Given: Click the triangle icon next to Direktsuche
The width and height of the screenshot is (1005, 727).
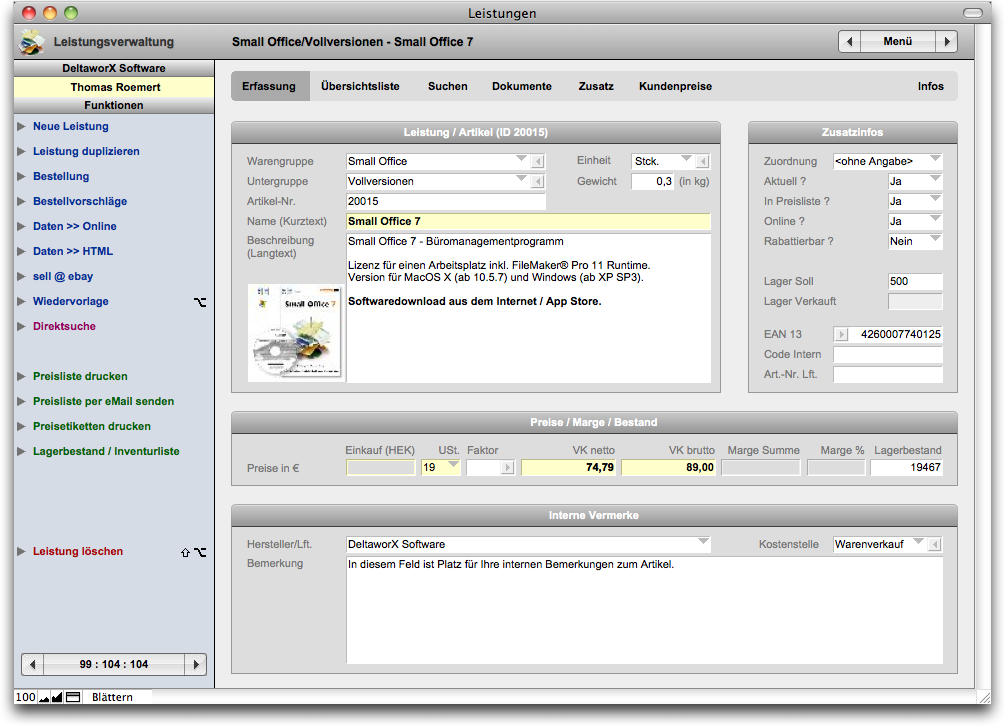Looking at the screenshot, I should (22, 326).
